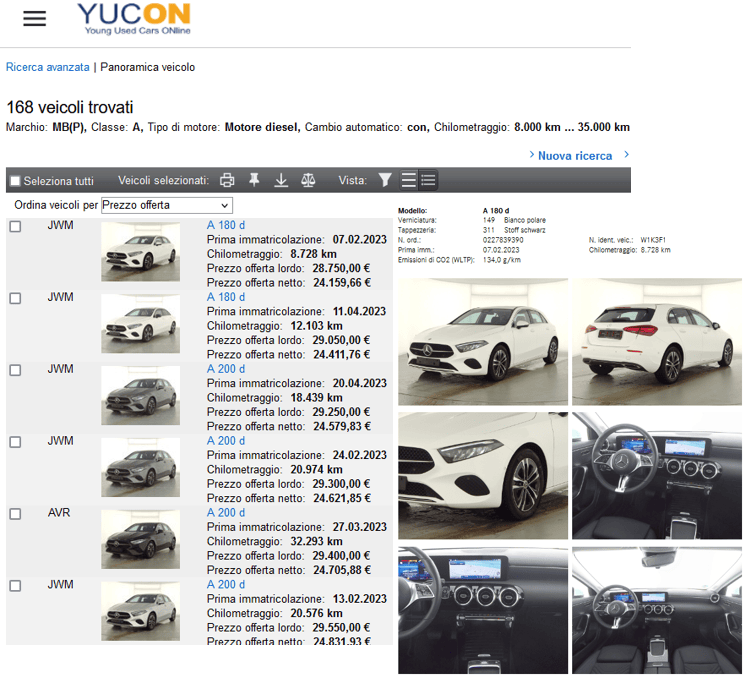
Task: Select the A 200 d 20.974 km checkbox
Action: 15,442
